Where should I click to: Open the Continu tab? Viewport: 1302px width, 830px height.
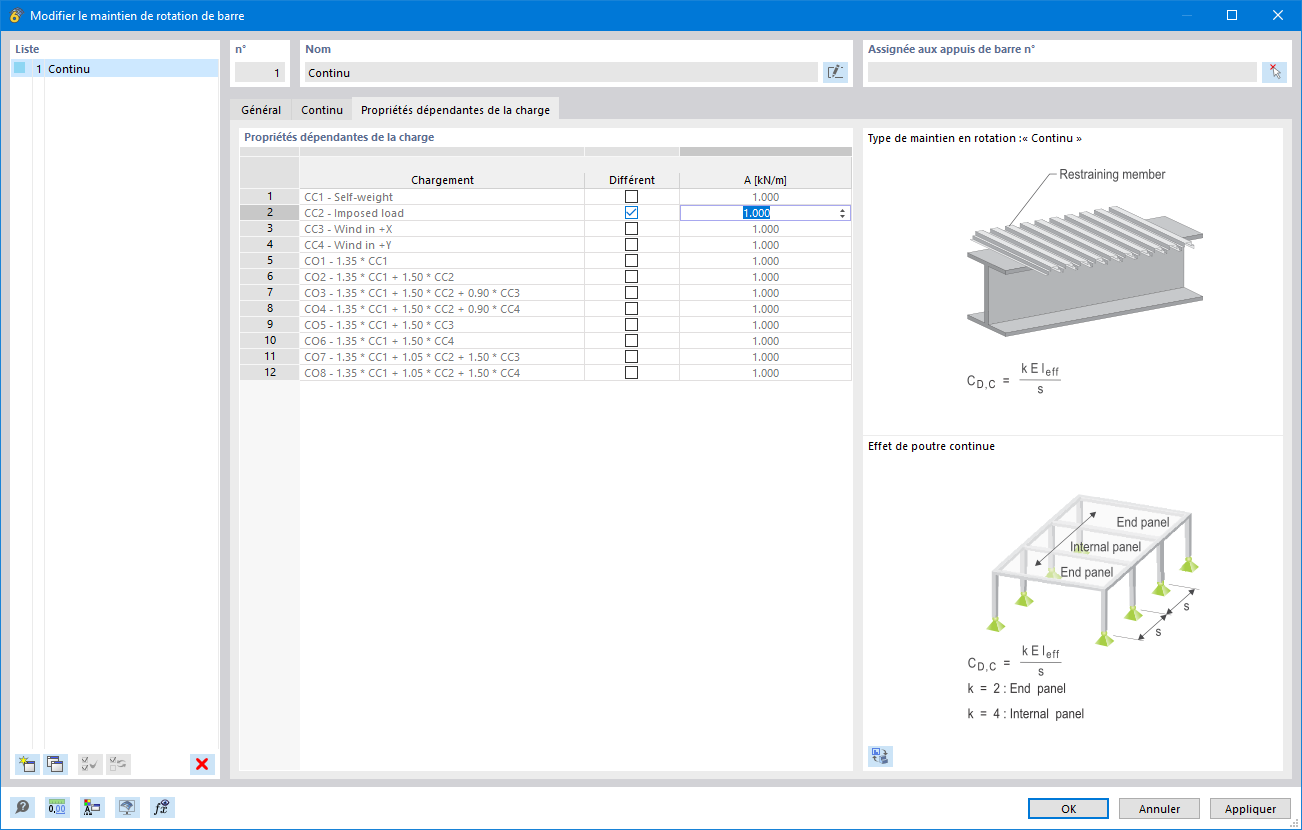(x=322, y=110)
